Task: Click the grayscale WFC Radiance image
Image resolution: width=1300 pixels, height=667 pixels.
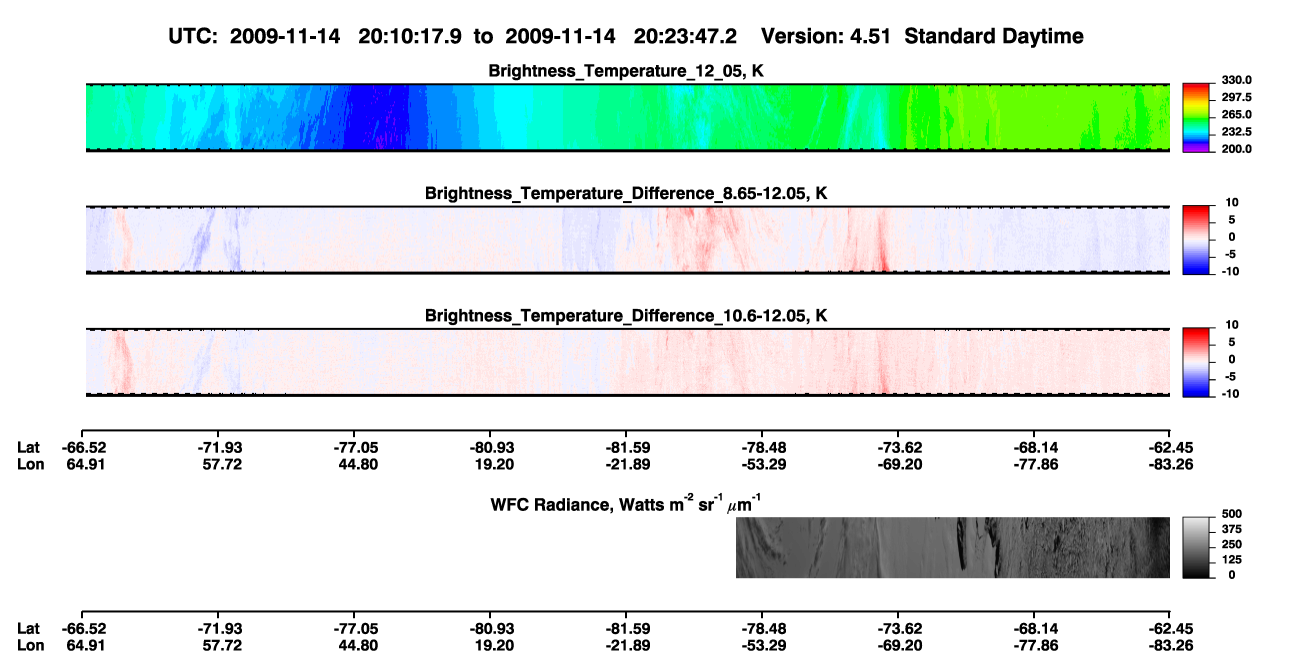Action: (953, 547)
